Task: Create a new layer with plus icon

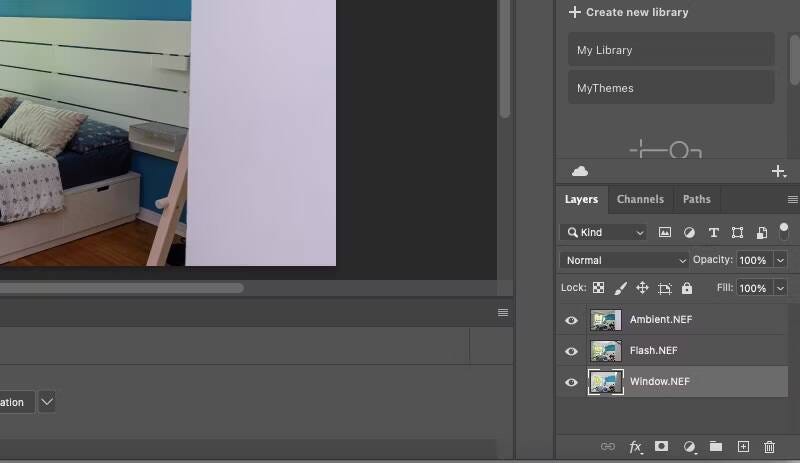Action: click(743, 447)
